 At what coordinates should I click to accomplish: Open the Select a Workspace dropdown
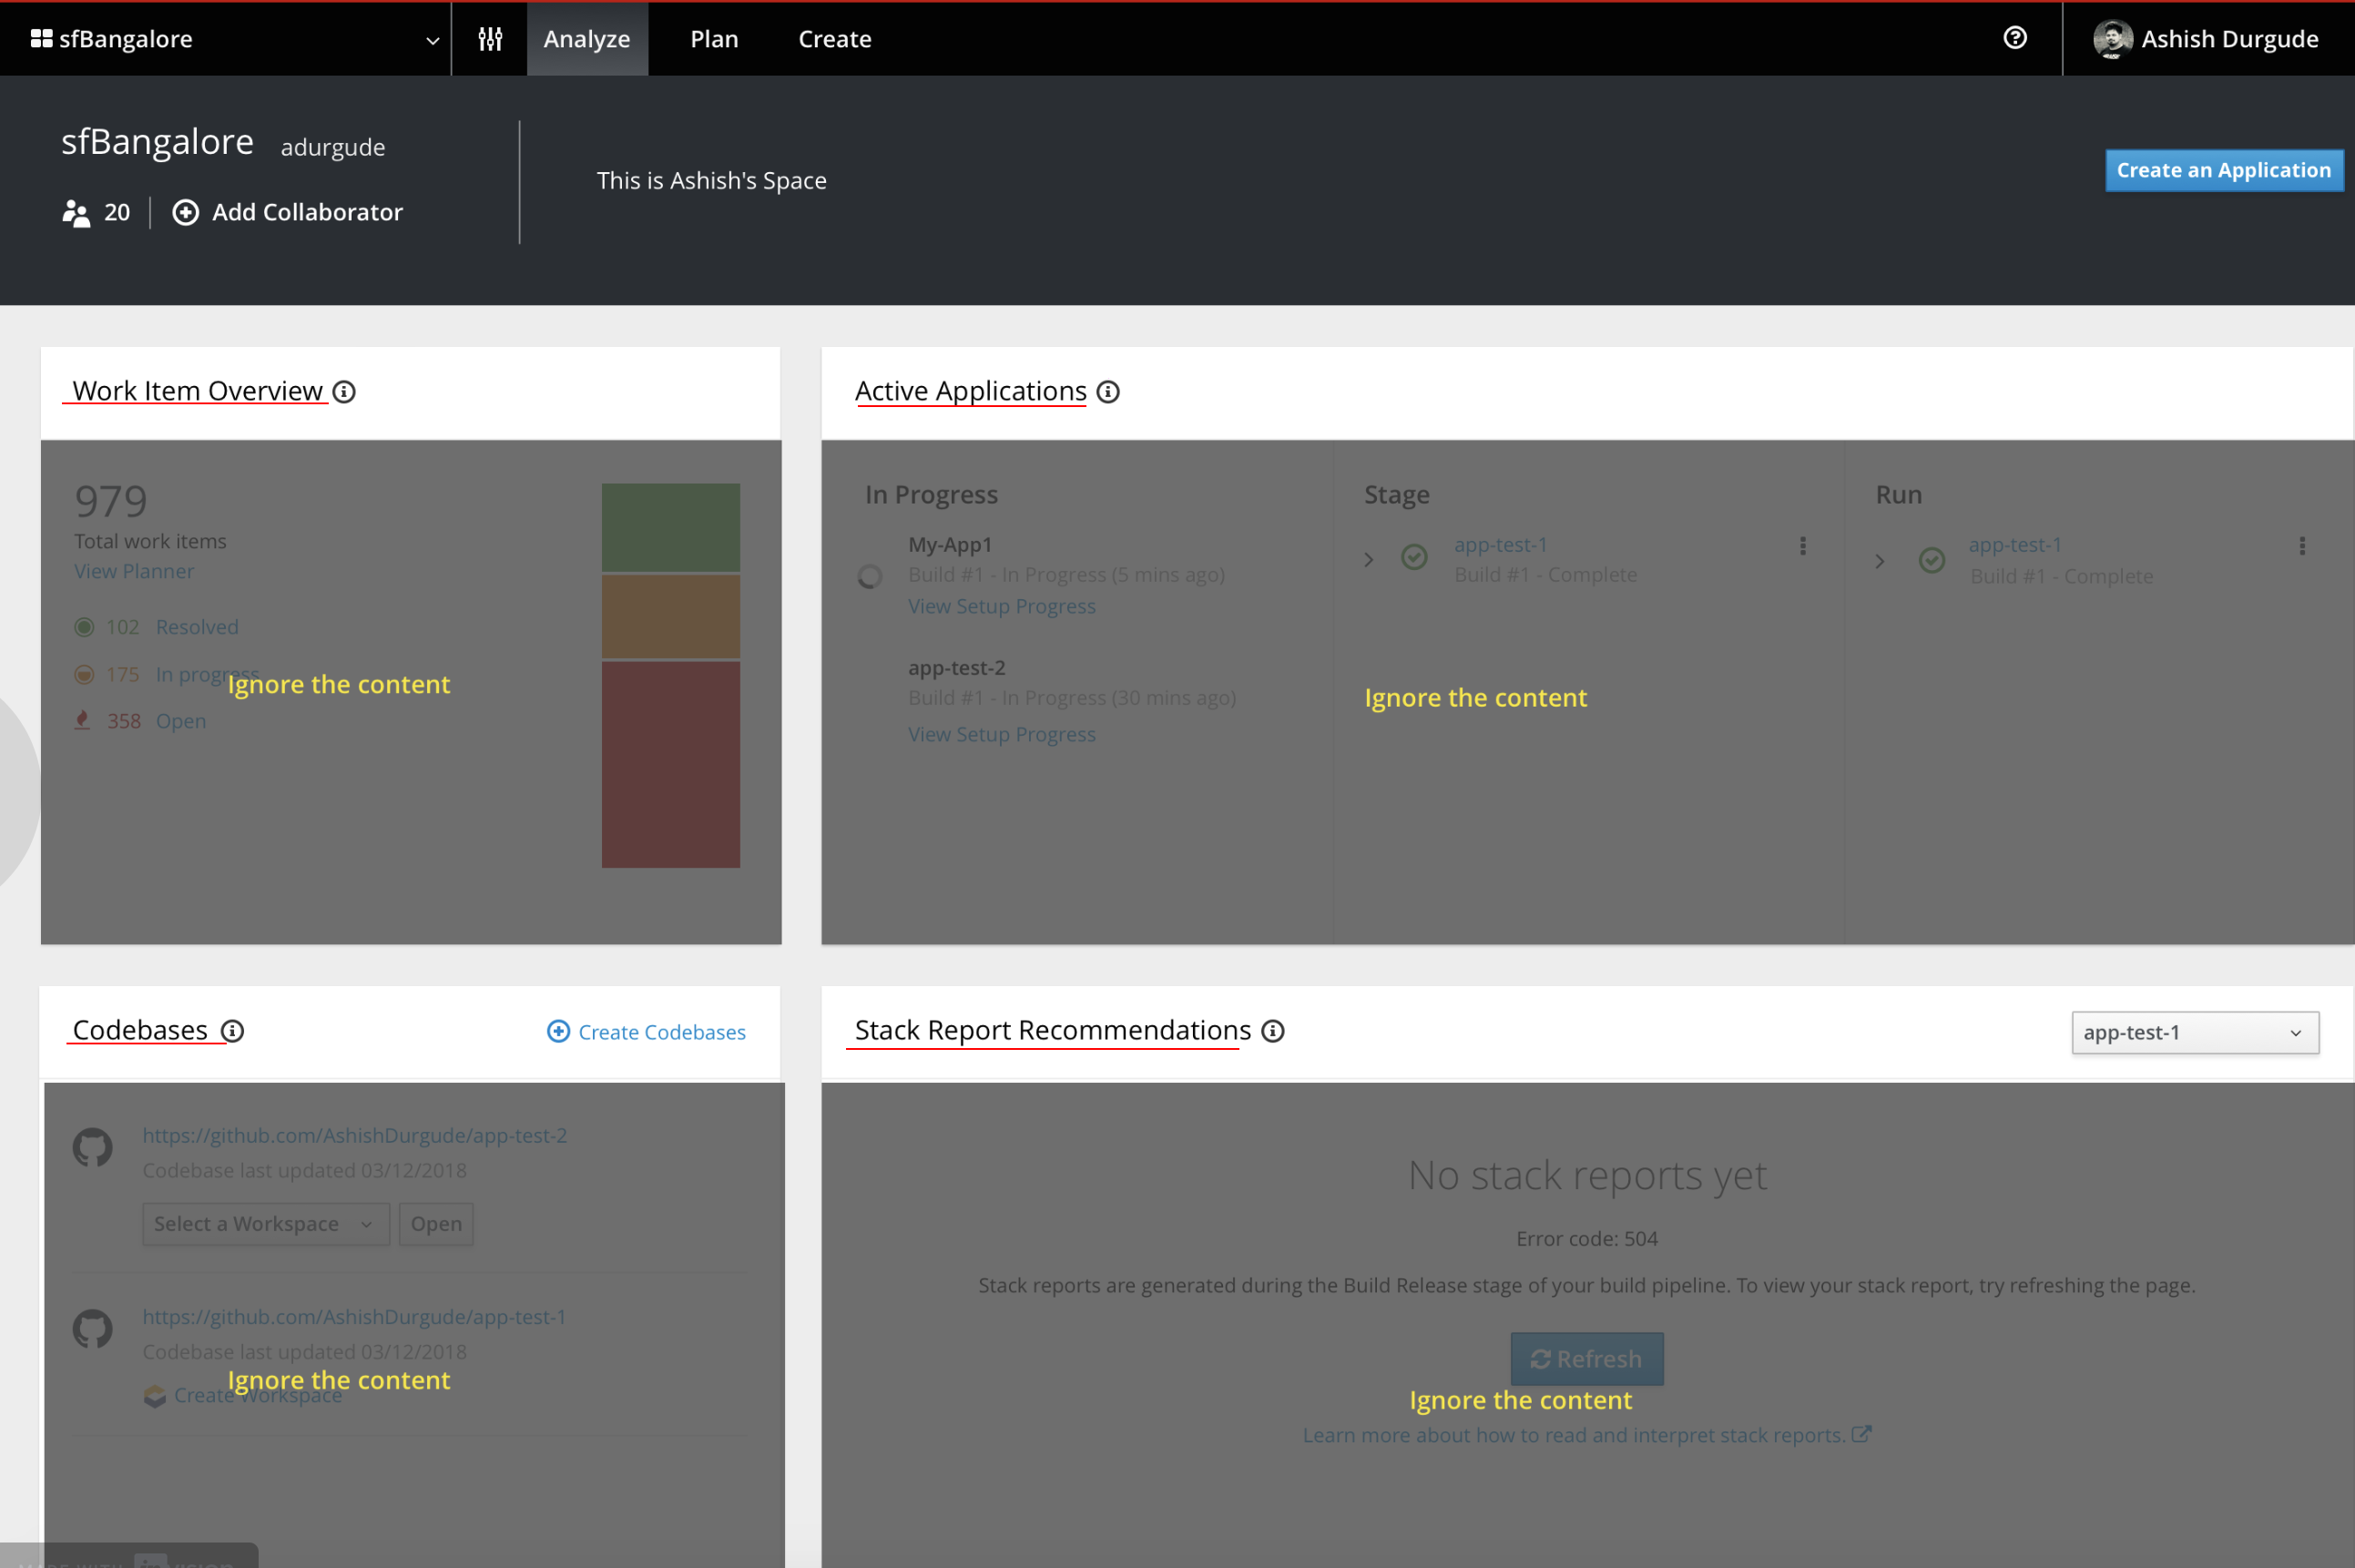pos(265,1223)
